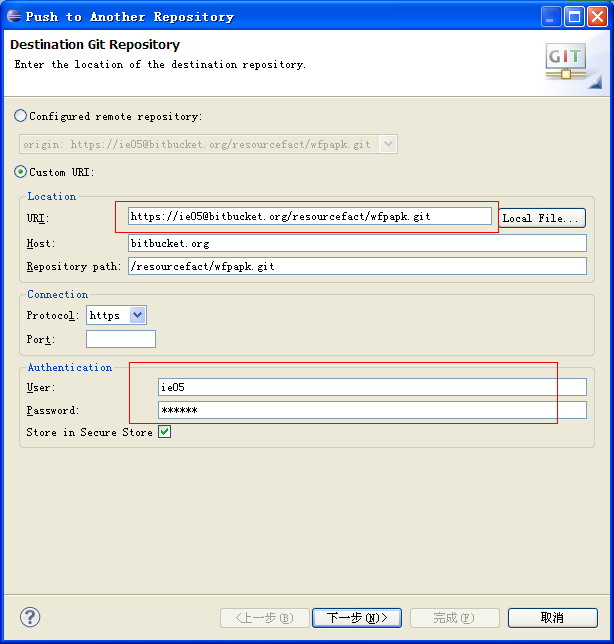Image resolution: width=614 pixels, height=644 pixels.
Task: Click the 完成 (F) finish button
Action: (x=455, y=618)
